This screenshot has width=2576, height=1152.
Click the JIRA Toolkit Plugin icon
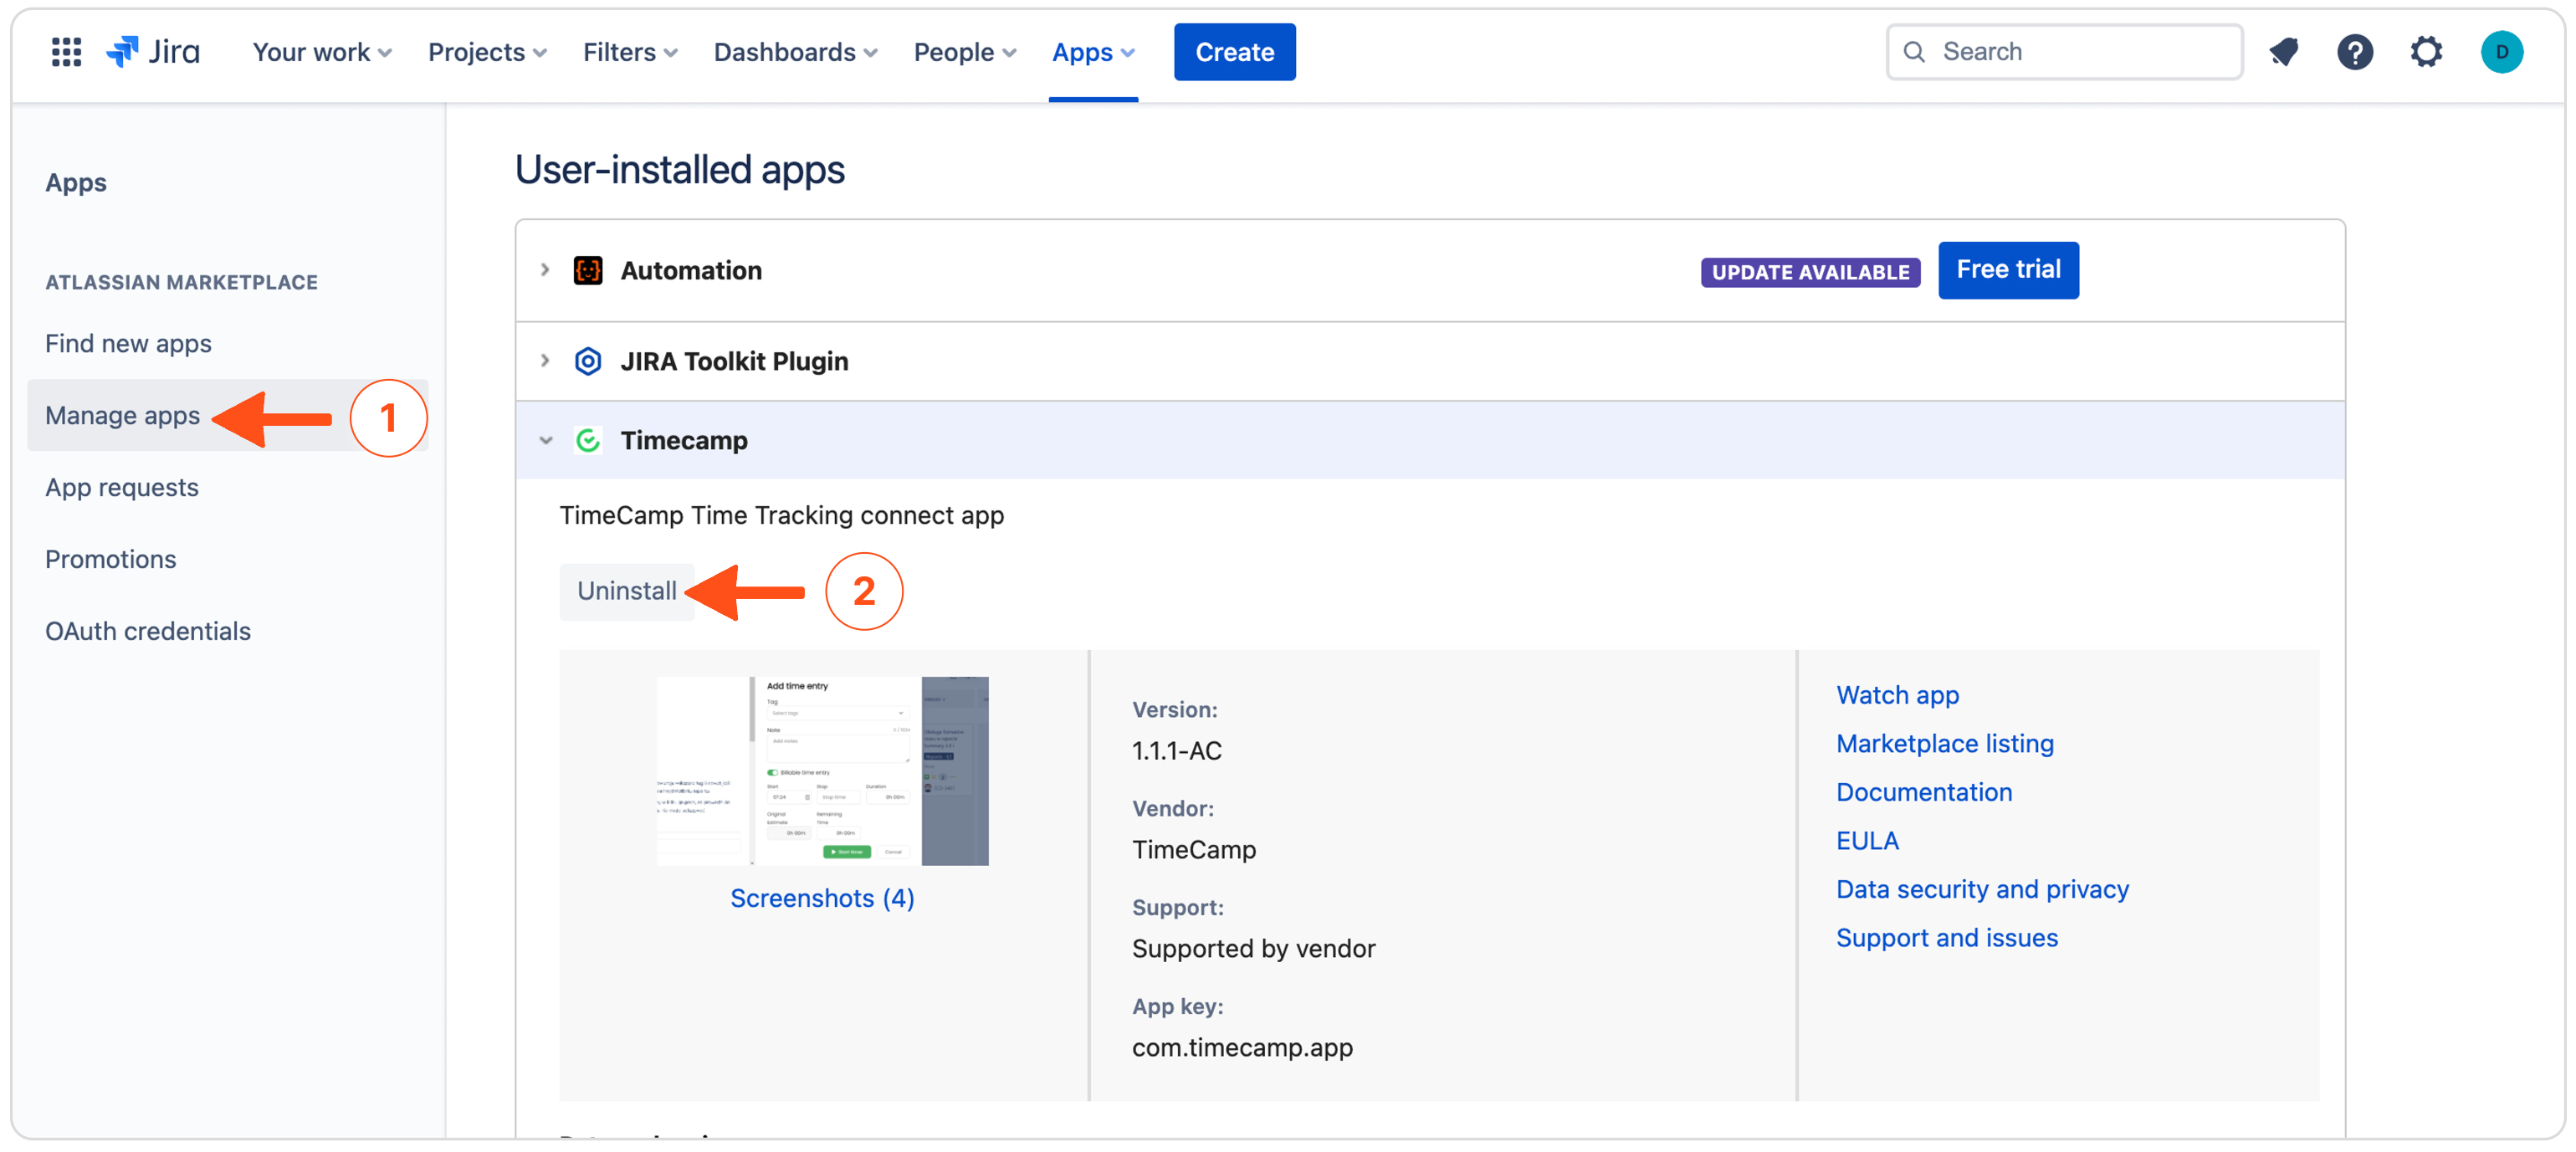click(x=588, y=361)
